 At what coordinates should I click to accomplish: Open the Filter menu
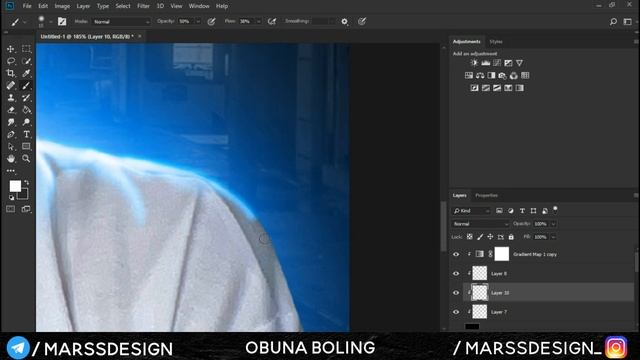143,6
